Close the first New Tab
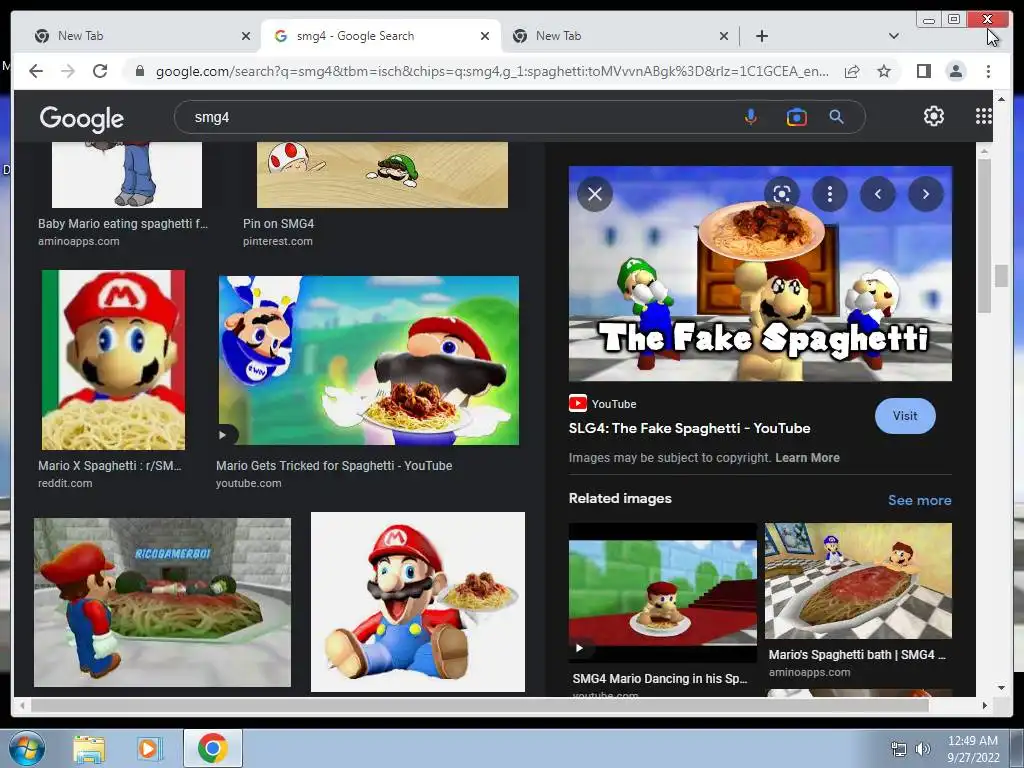1024x768 pixels. coord(246,36)
